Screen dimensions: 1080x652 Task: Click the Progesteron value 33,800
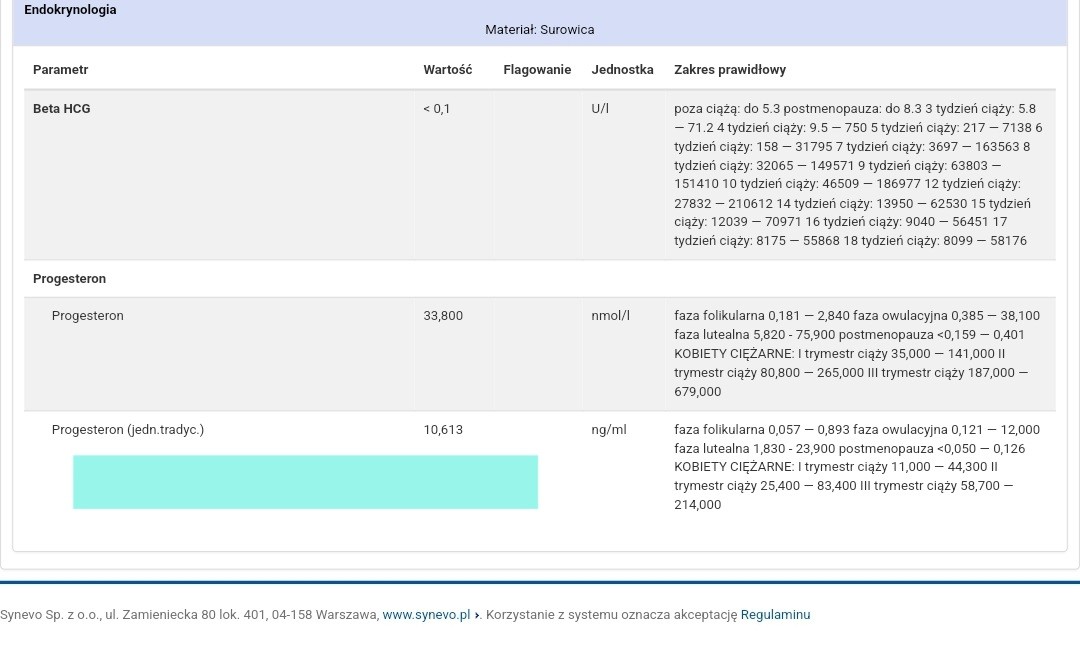(443, 316)
